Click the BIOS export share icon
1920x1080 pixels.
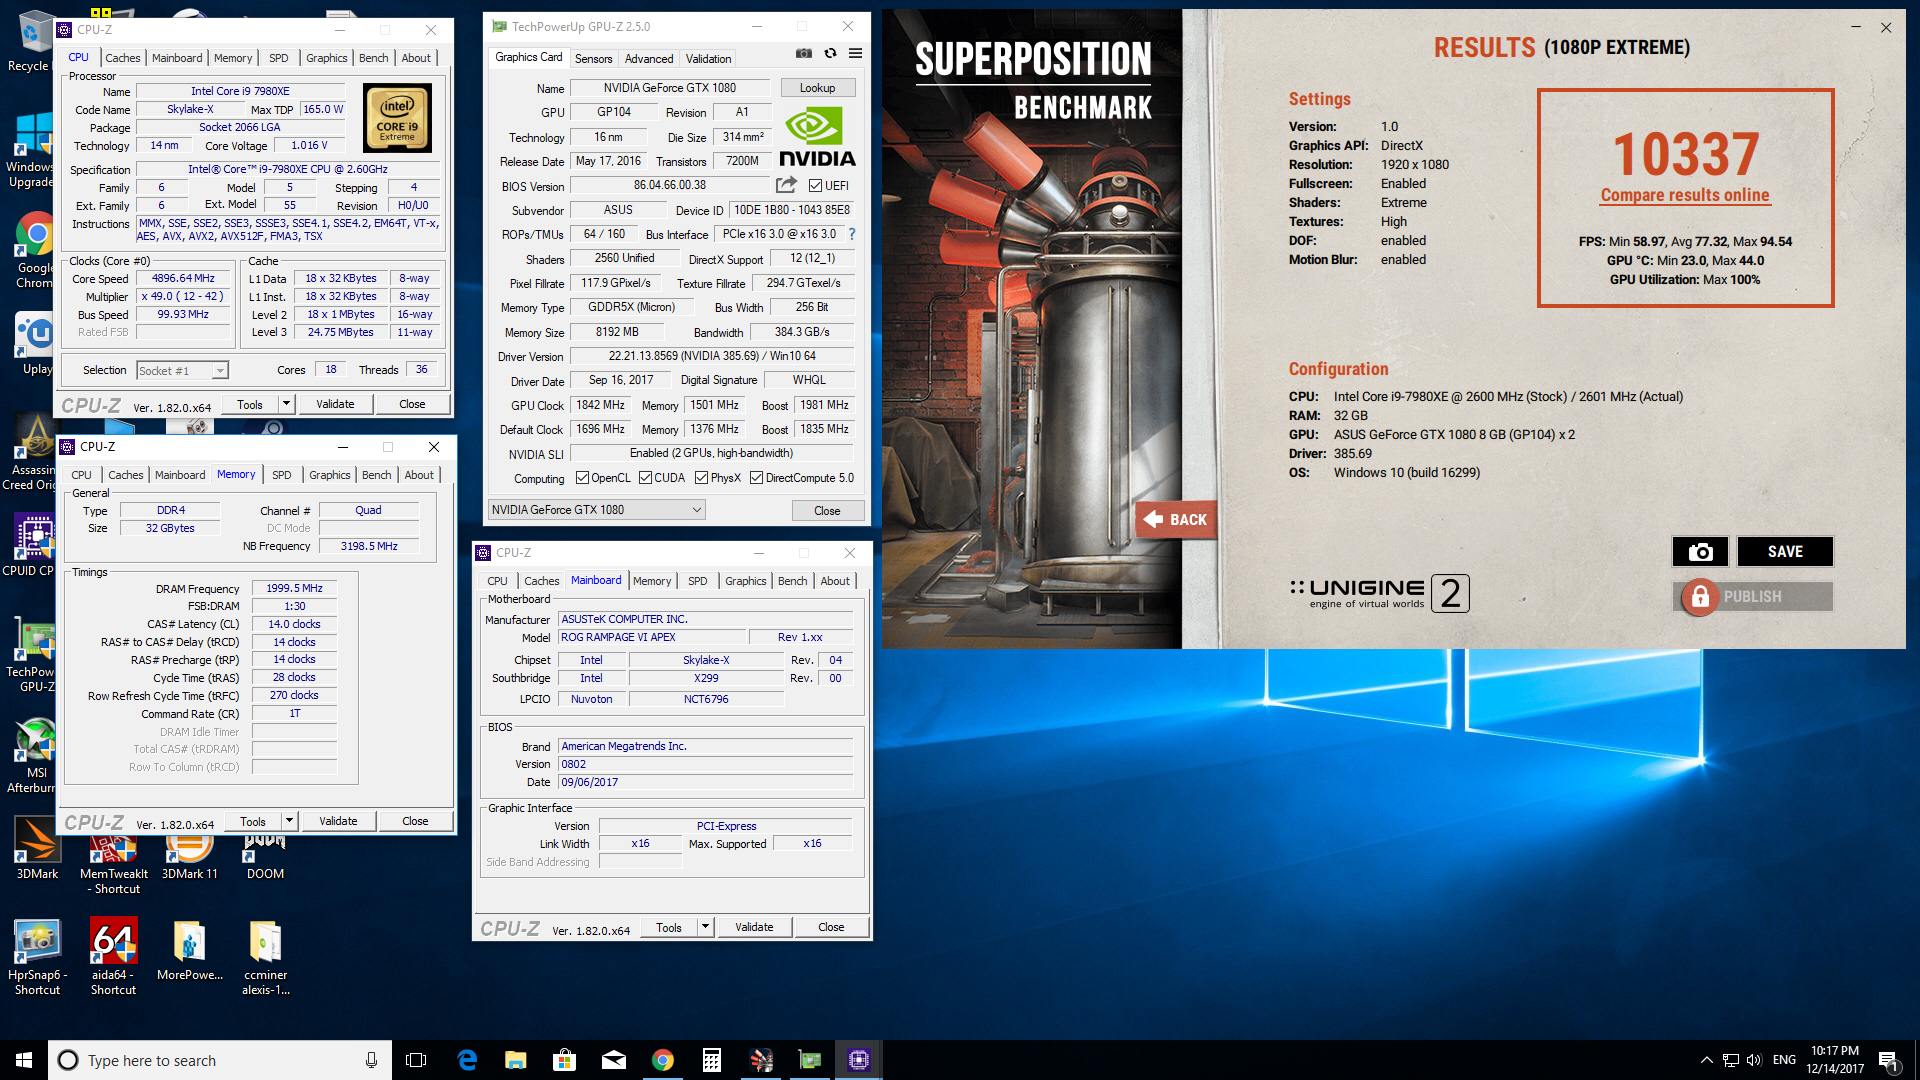click(787, 185)
